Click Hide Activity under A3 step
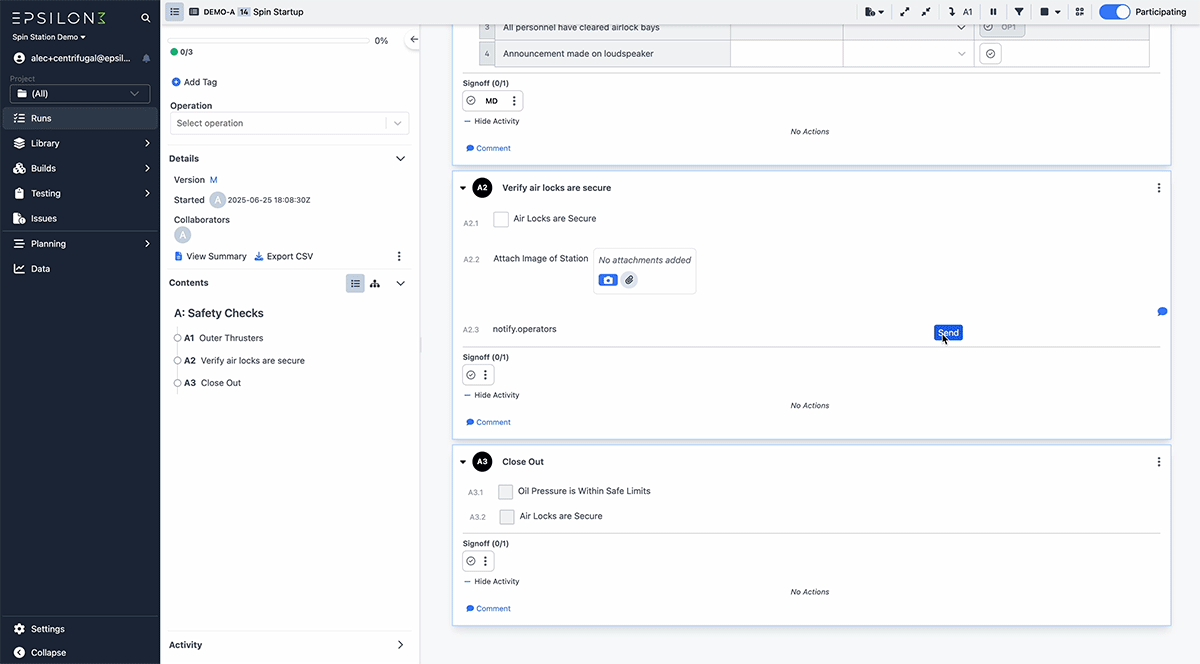The height and width of the screenshot is (664, 1200). click(x=491, y=581)
